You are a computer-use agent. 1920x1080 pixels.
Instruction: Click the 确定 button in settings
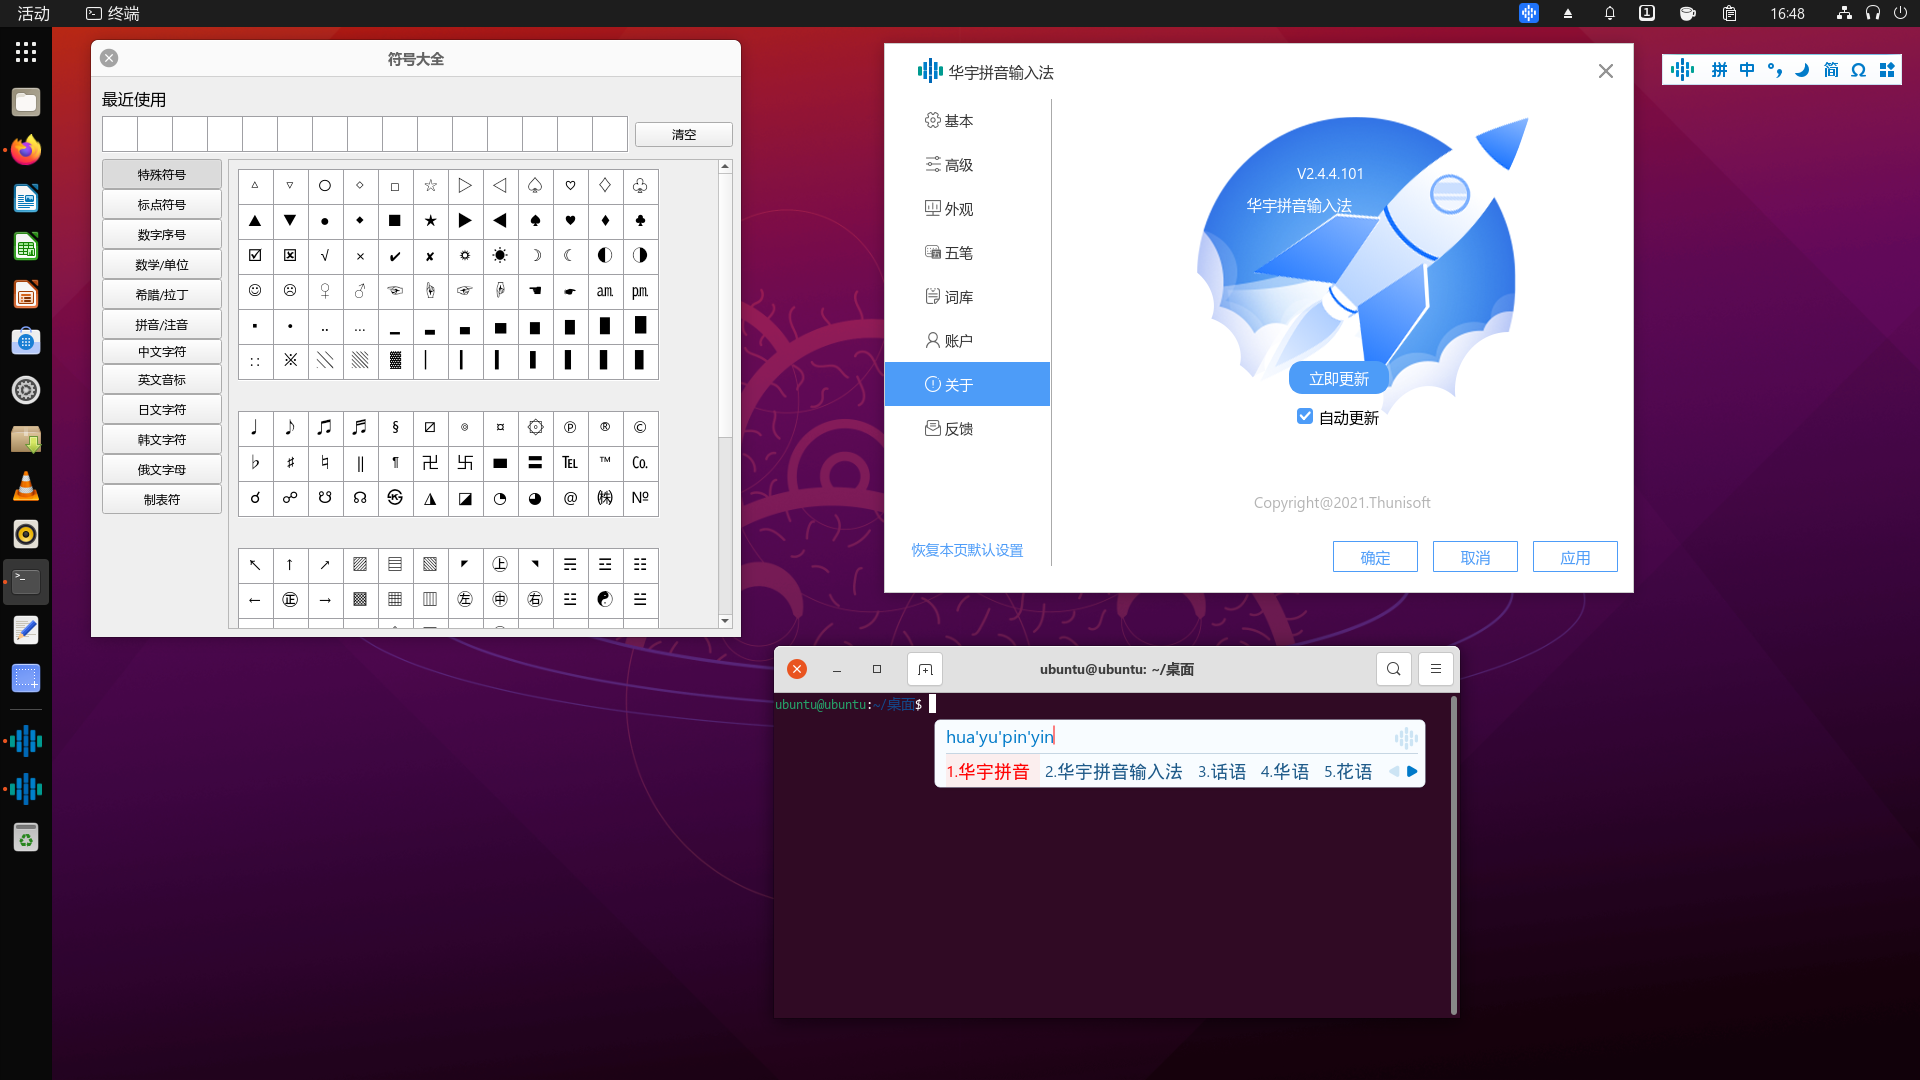point(1375,557)
